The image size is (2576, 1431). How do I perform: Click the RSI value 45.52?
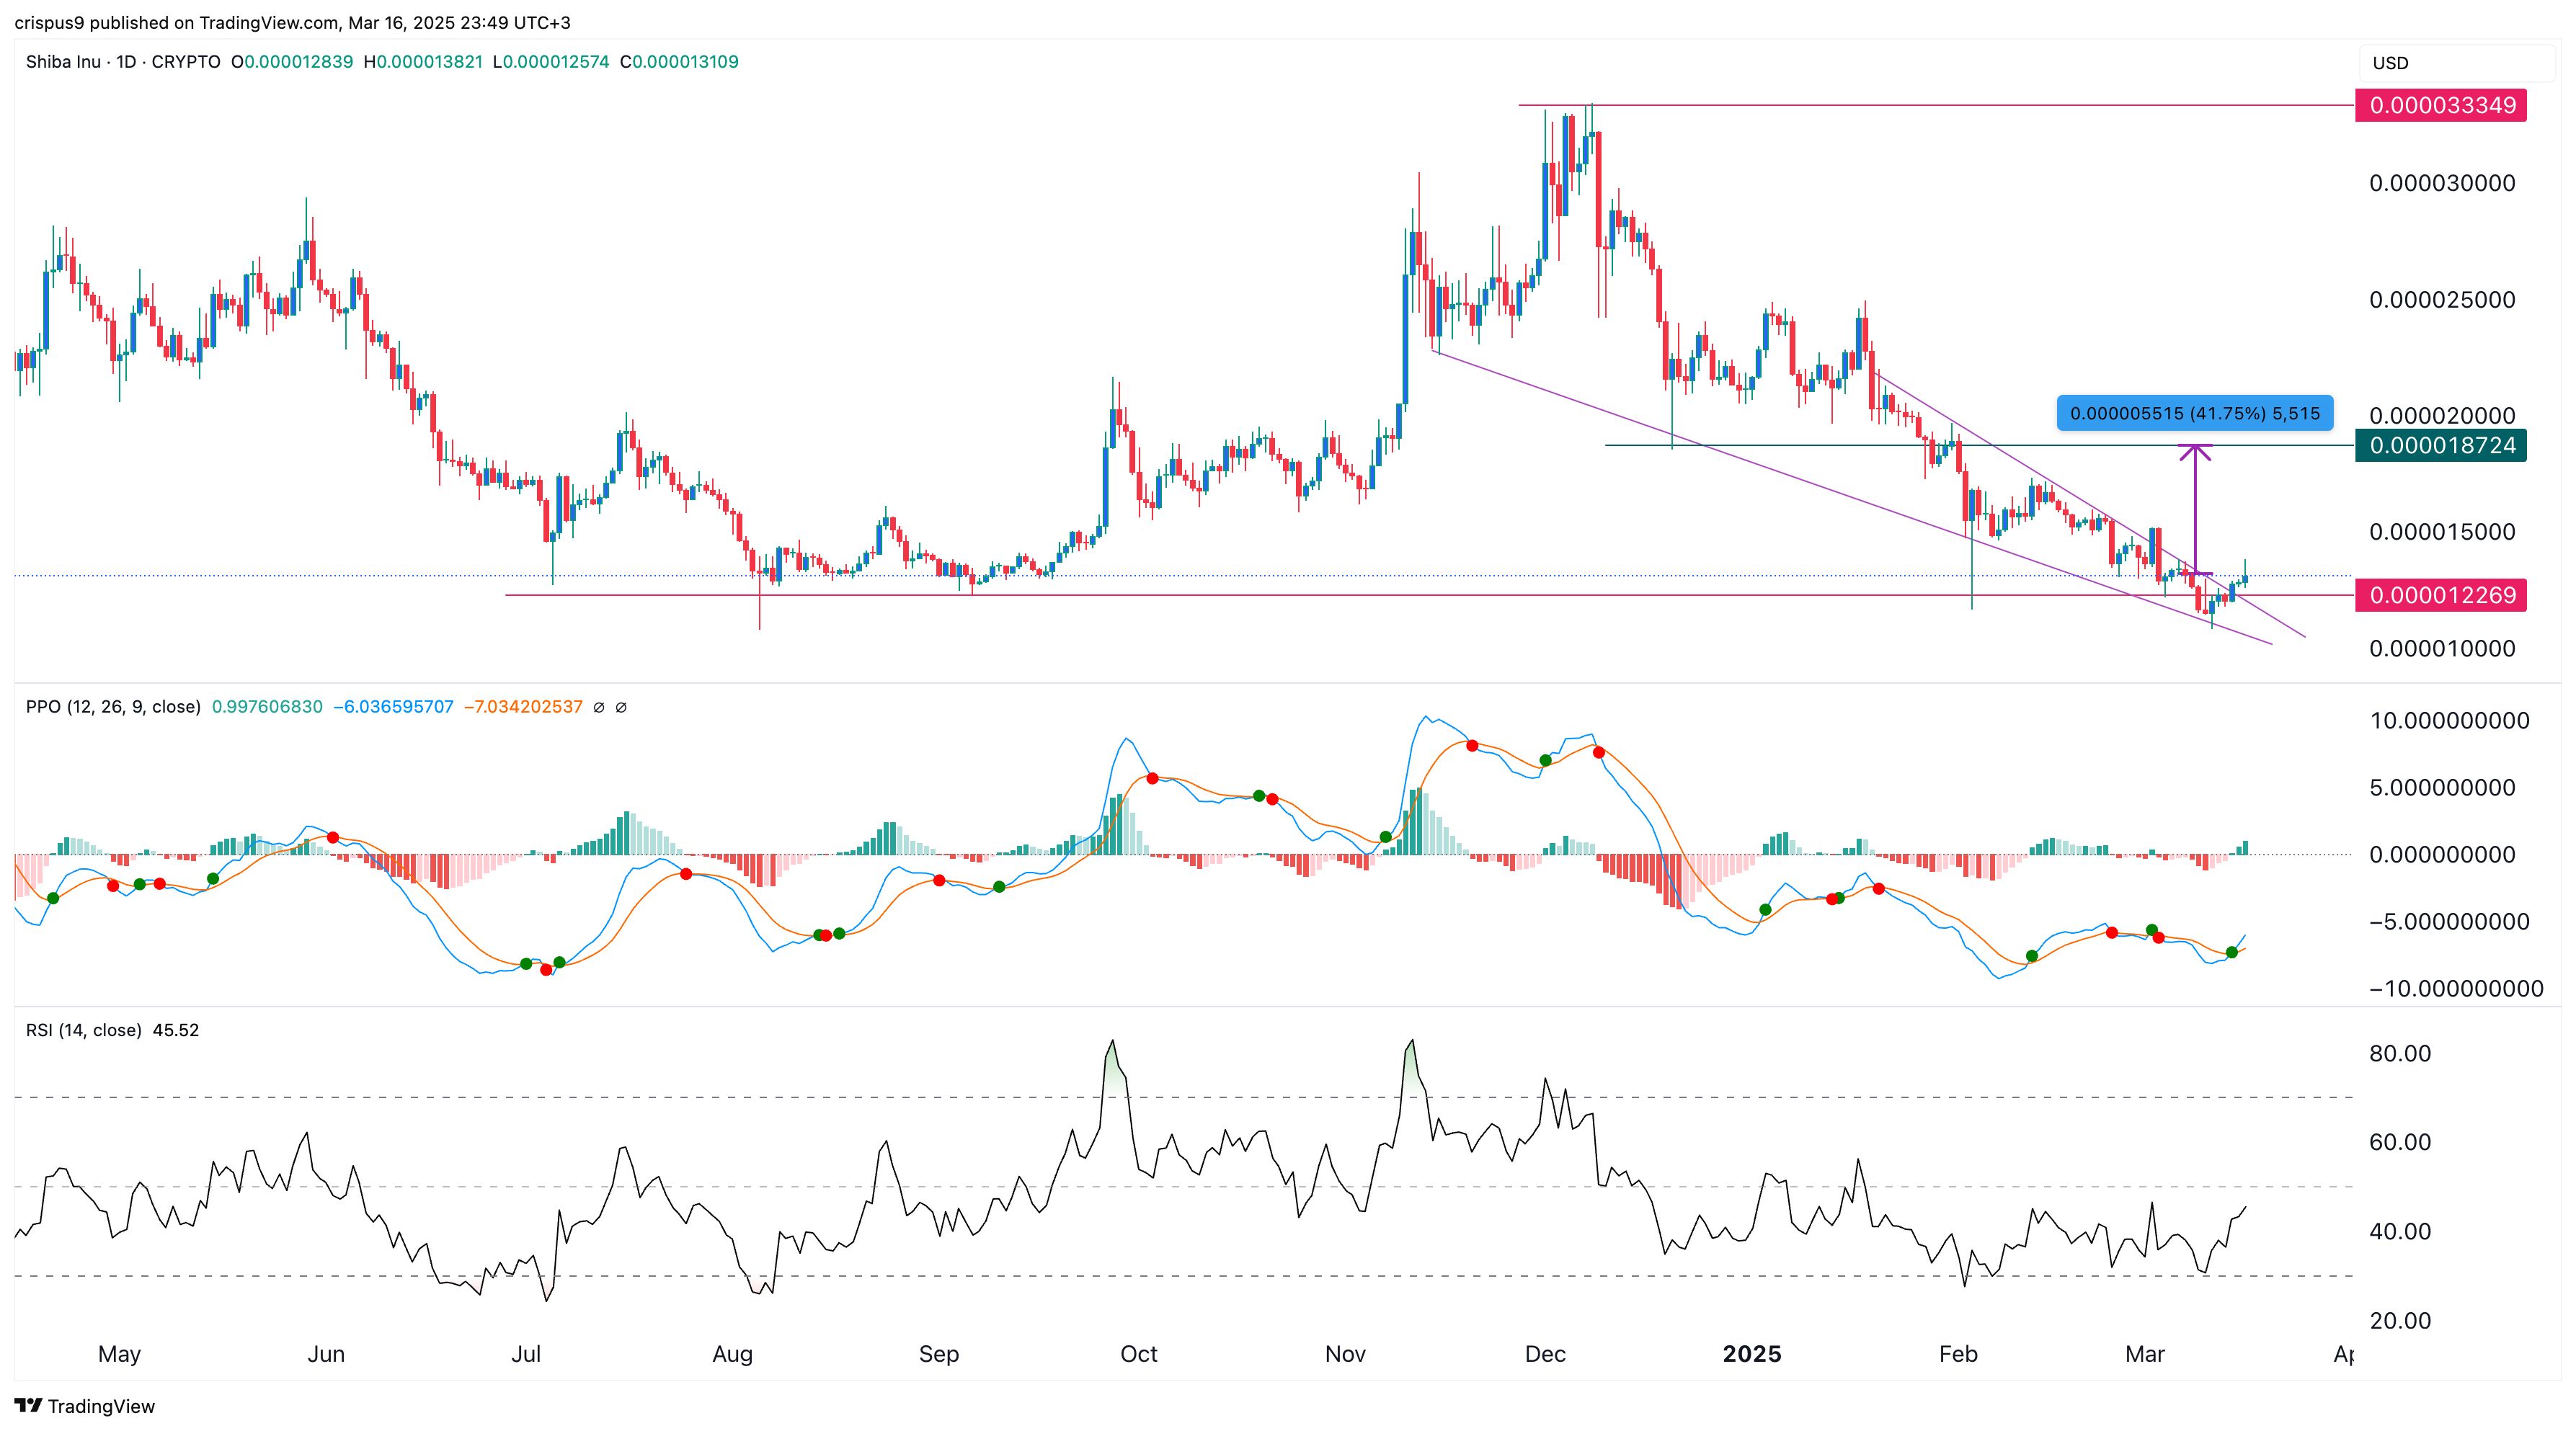pos(176,1030)
